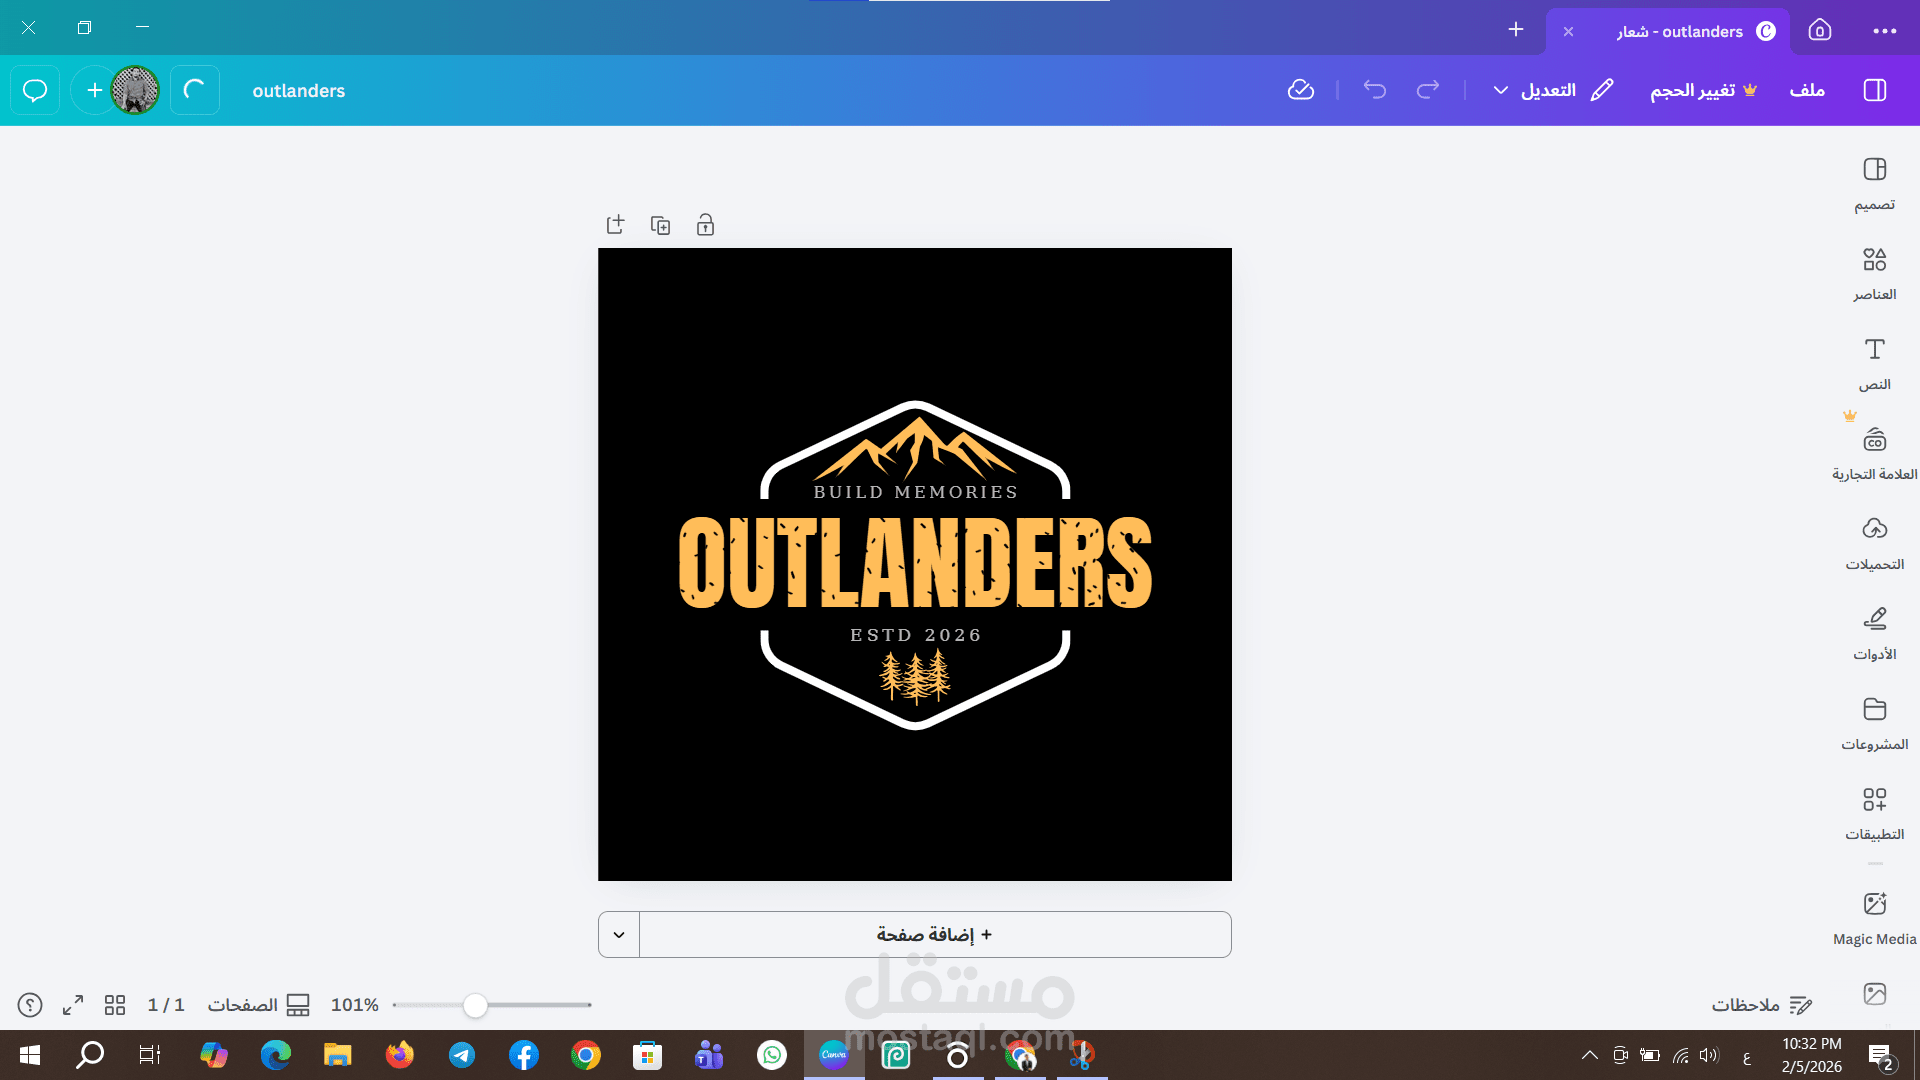The height and width of the screenshot is (1080, 1920).
Task: Click the duplicate page icon above canvas
Action: pos(660,225)
